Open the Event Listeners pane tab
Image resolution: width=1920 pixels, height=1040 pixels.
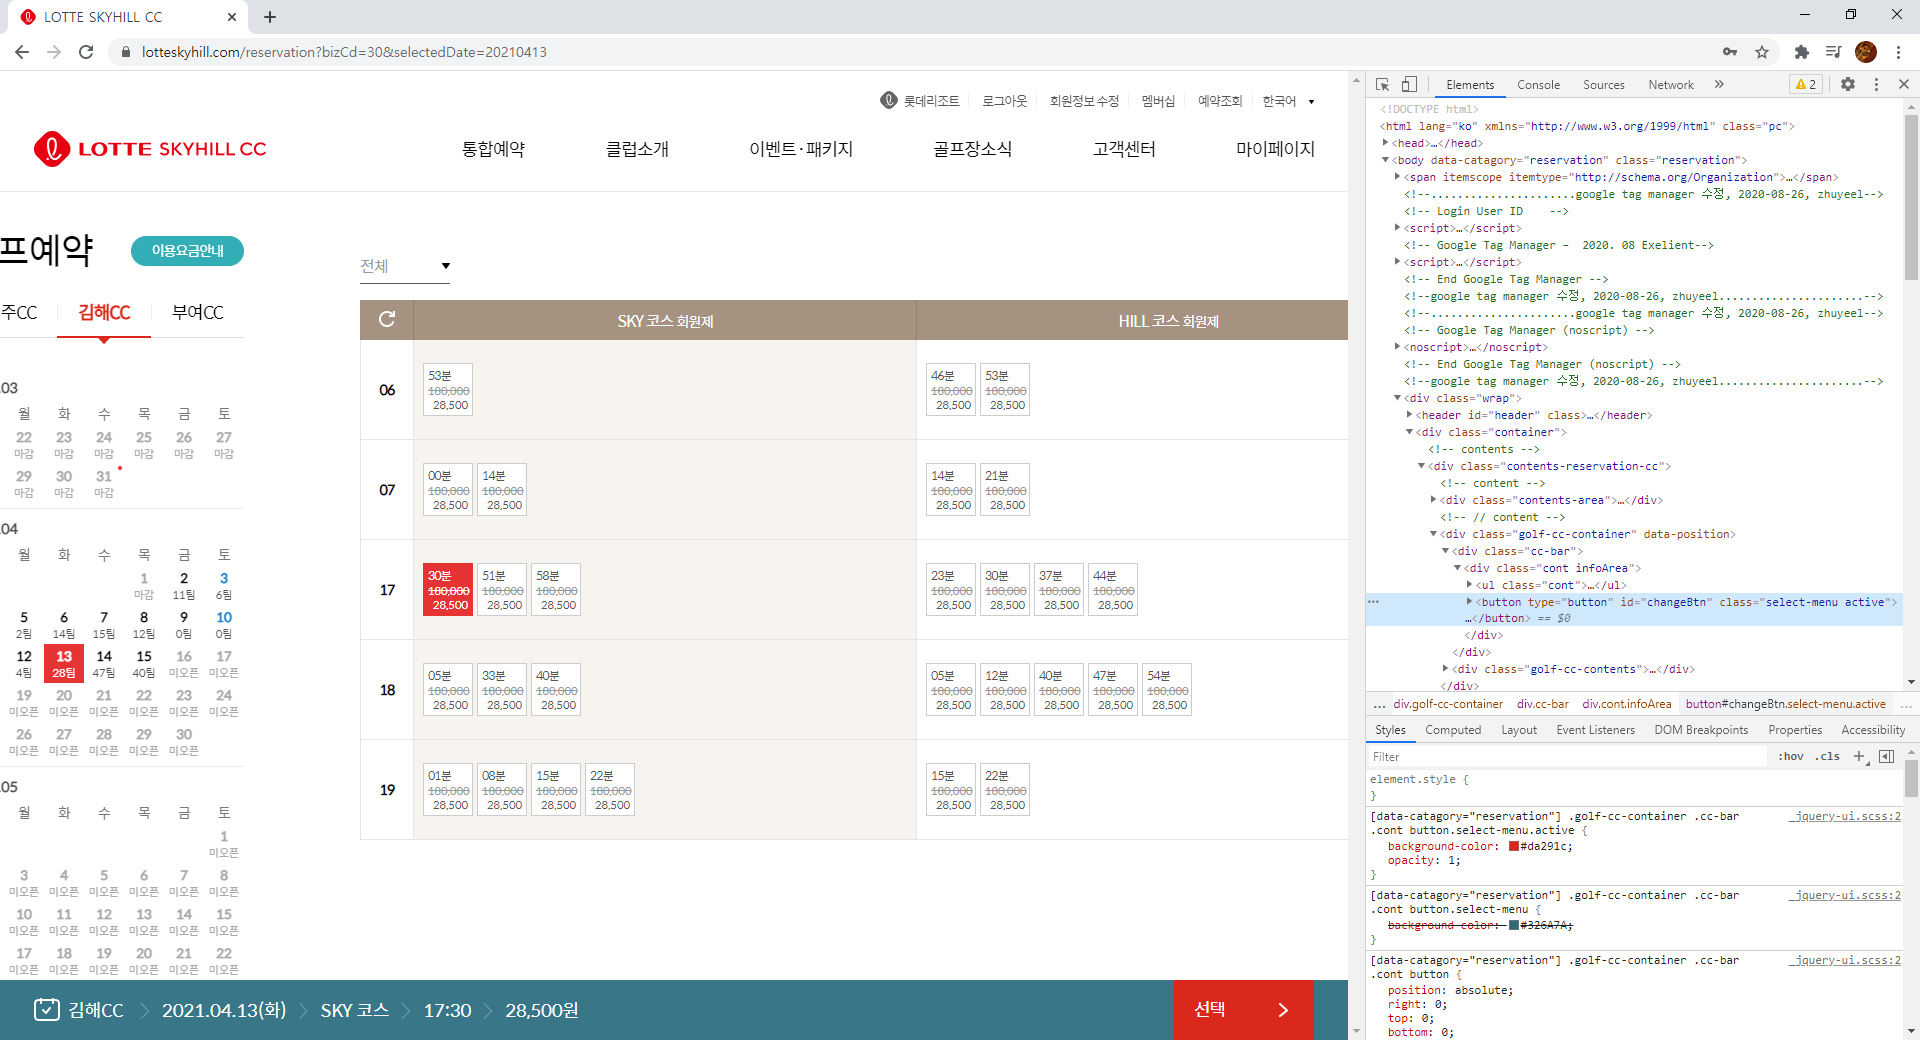pos(1595,730)
